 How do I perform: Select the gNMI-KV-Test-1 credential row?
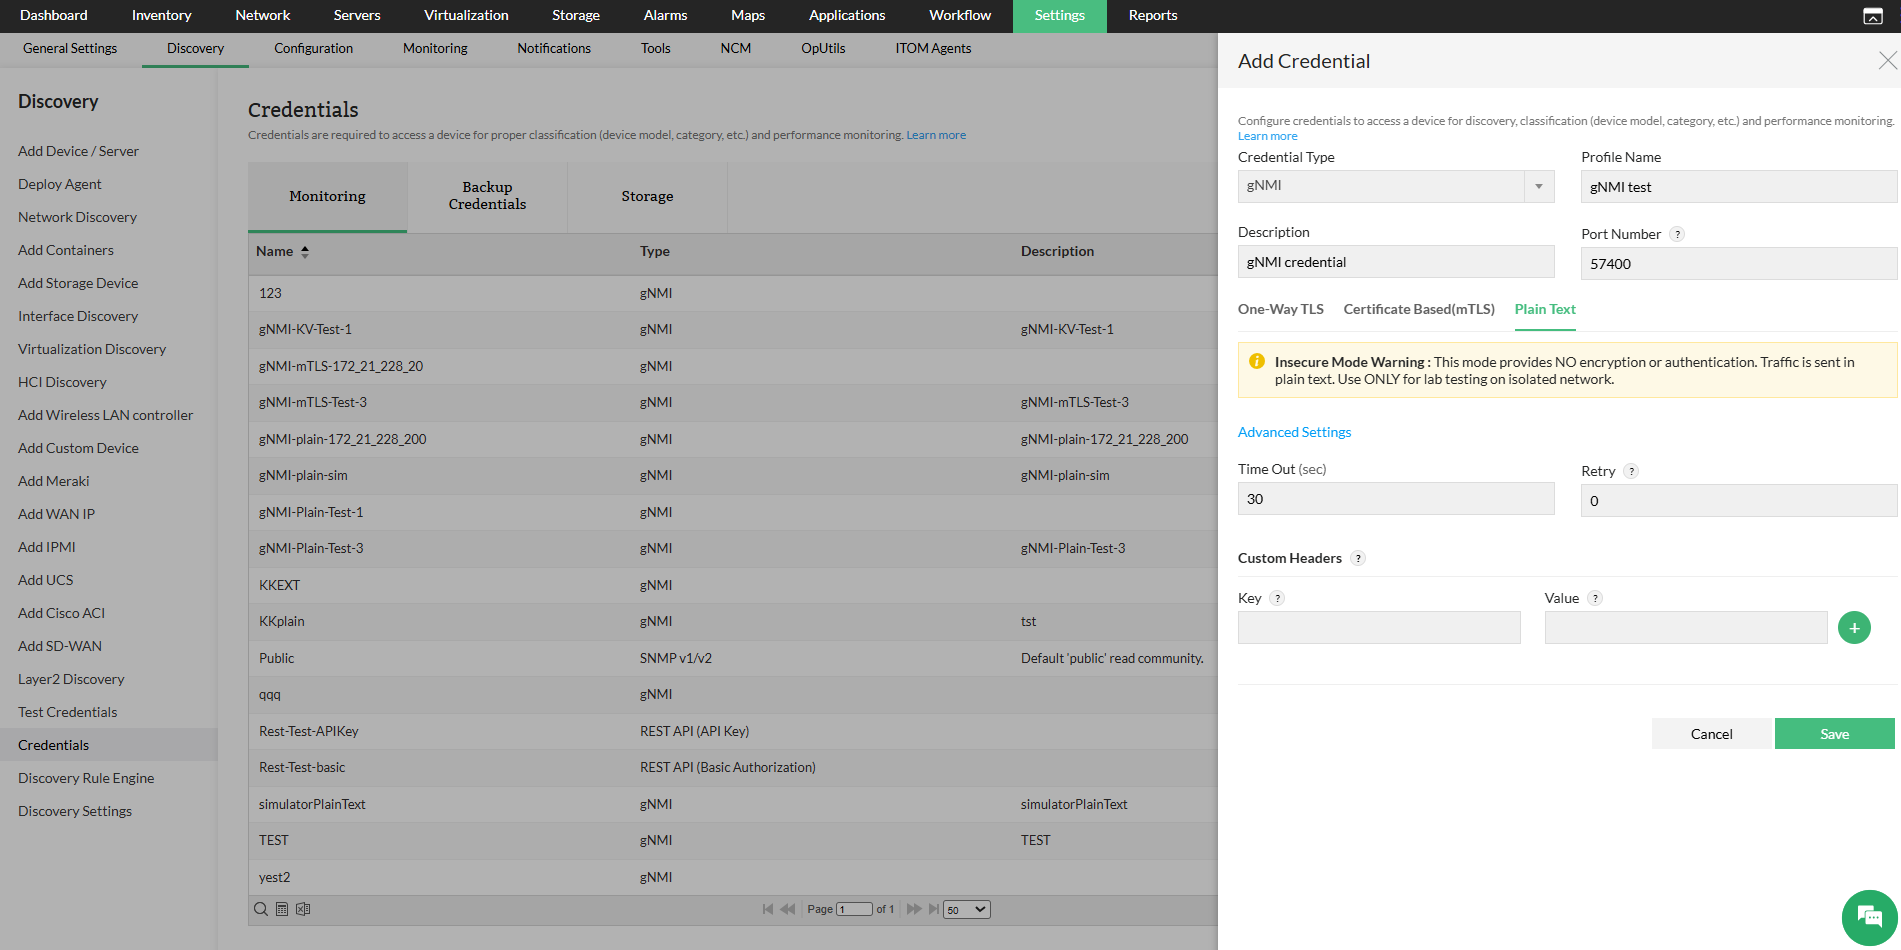[x=733, y=329]
